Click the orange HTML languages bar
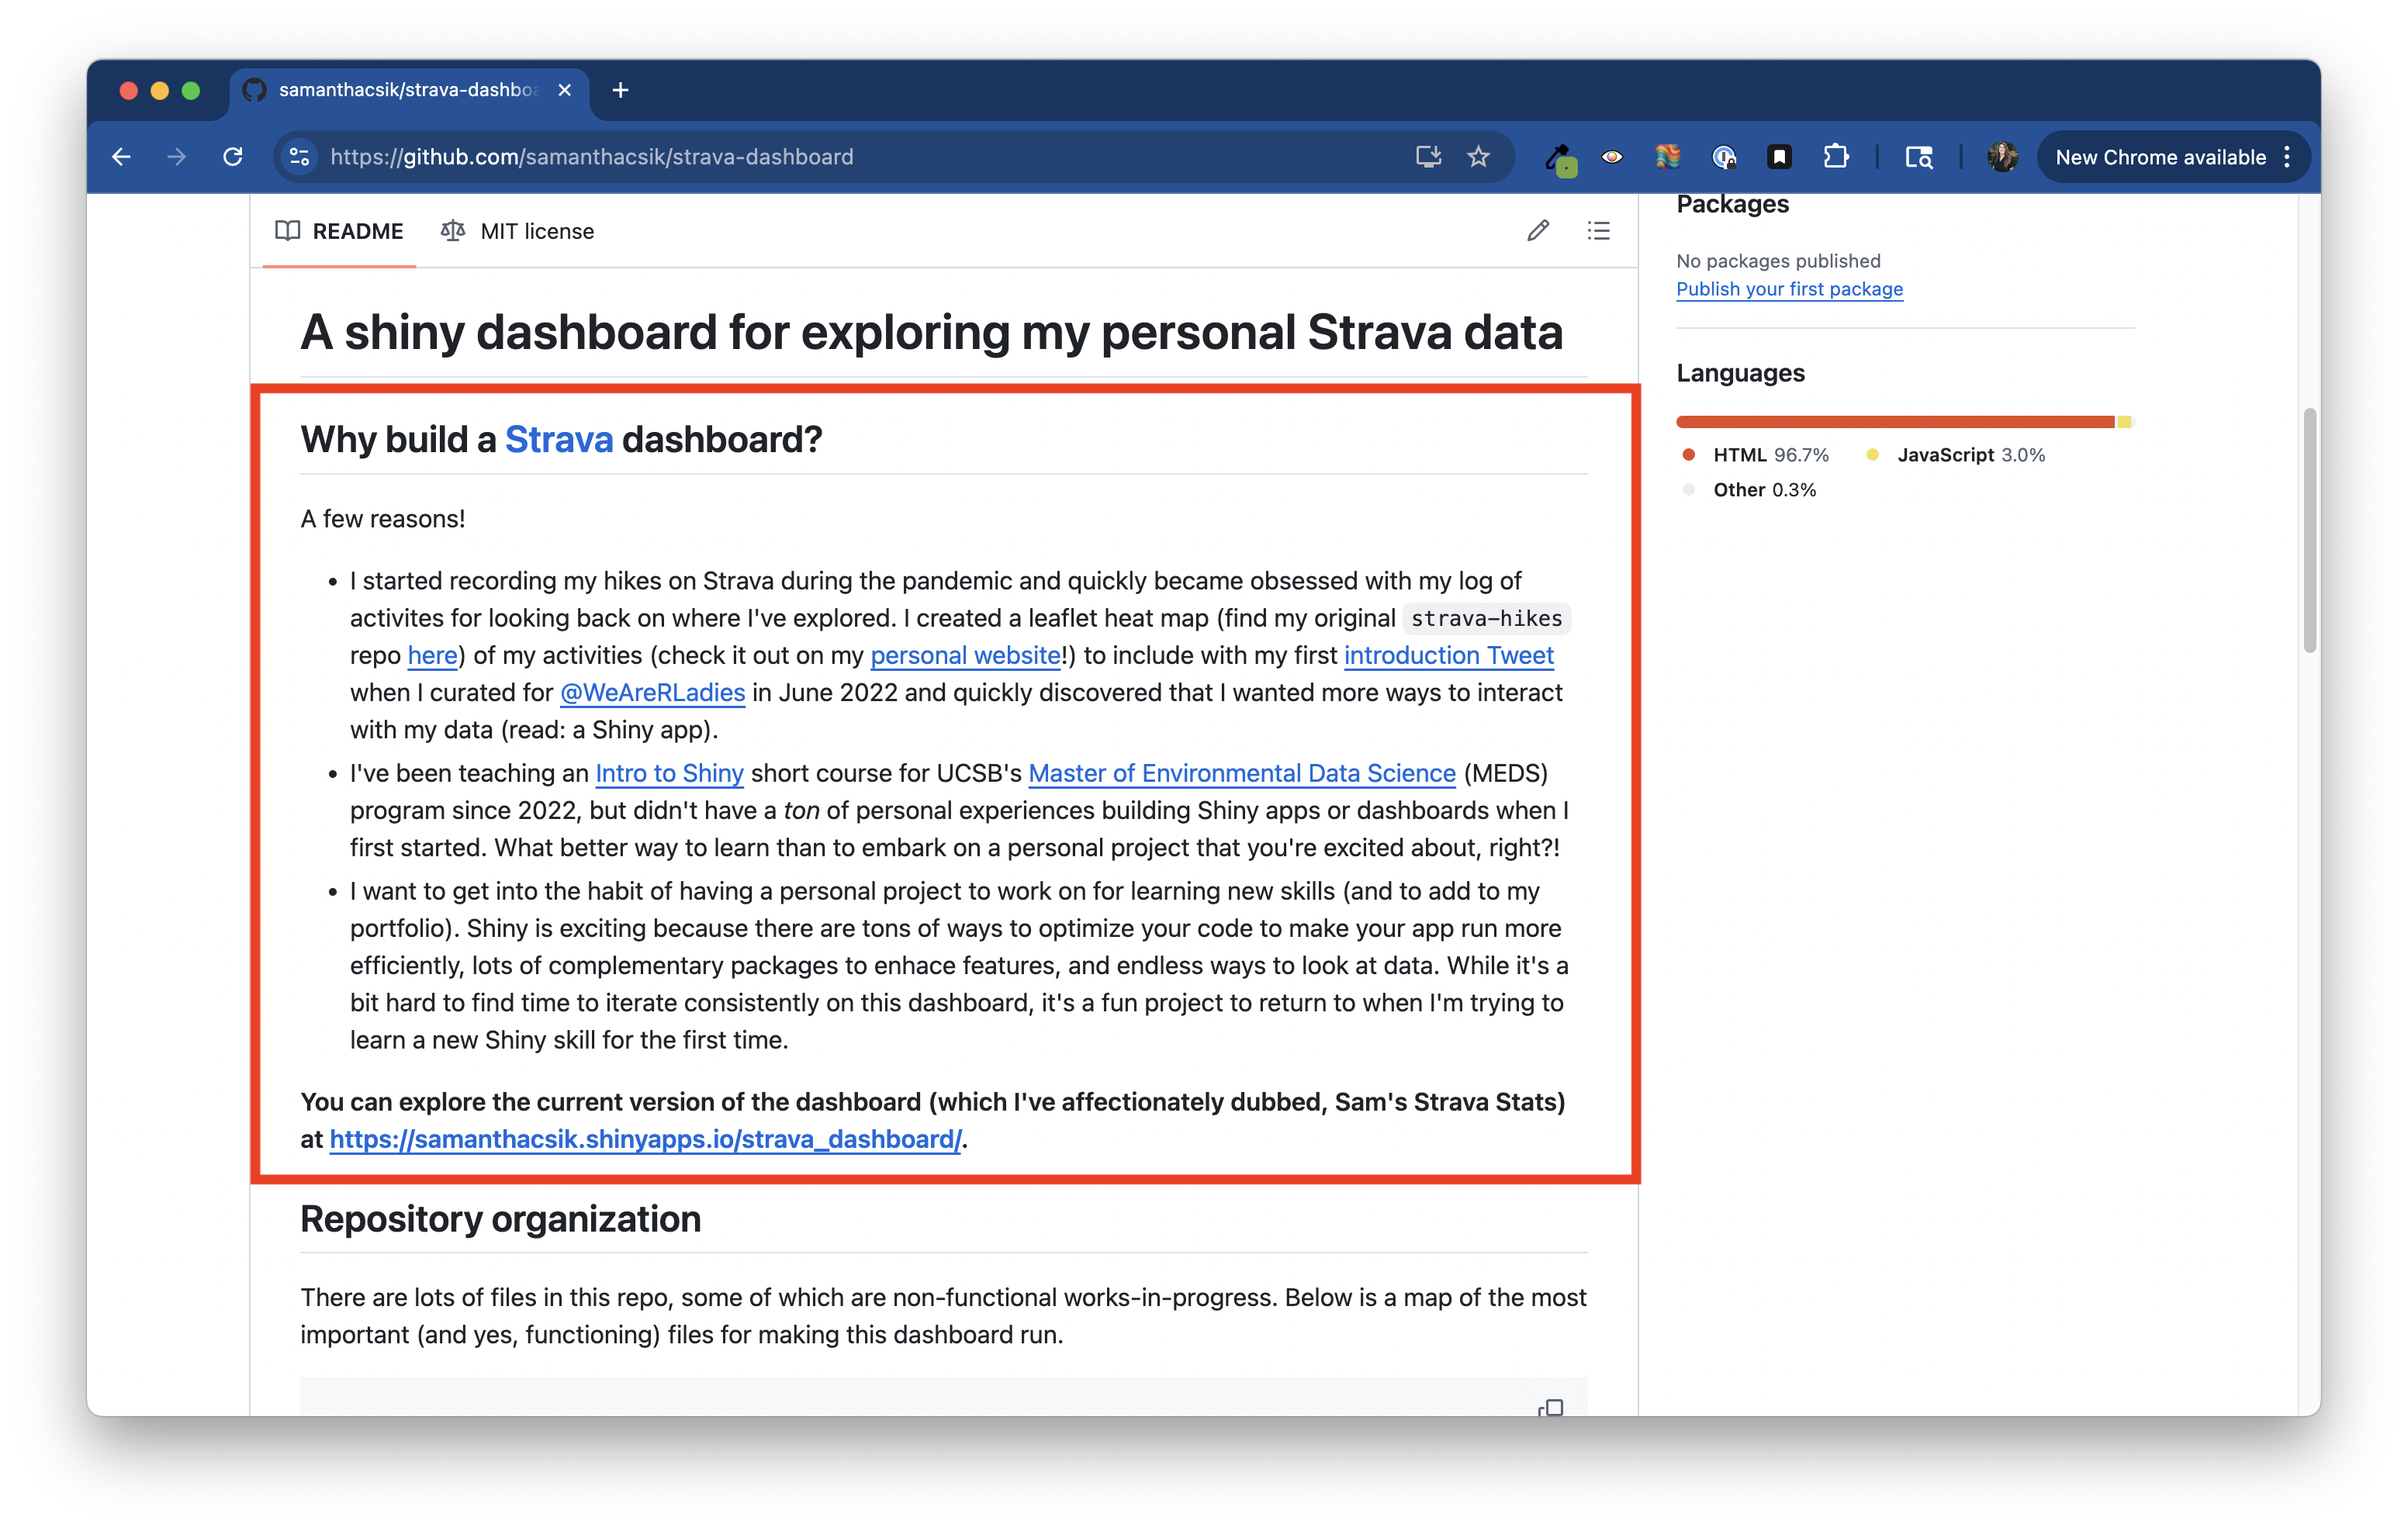 click(x=1894, y=422)
